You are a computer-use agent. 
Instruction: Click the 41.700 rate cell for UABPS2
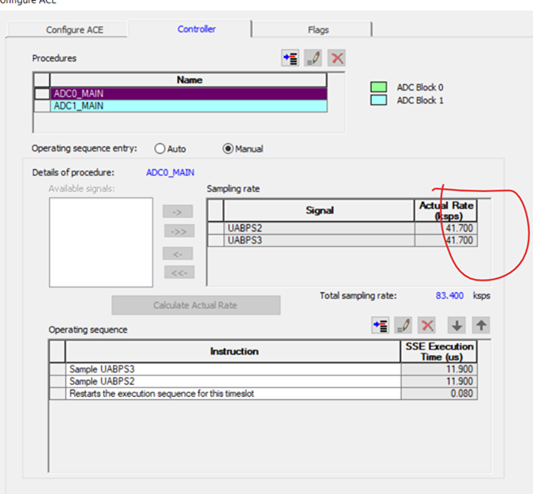[446, 228]
